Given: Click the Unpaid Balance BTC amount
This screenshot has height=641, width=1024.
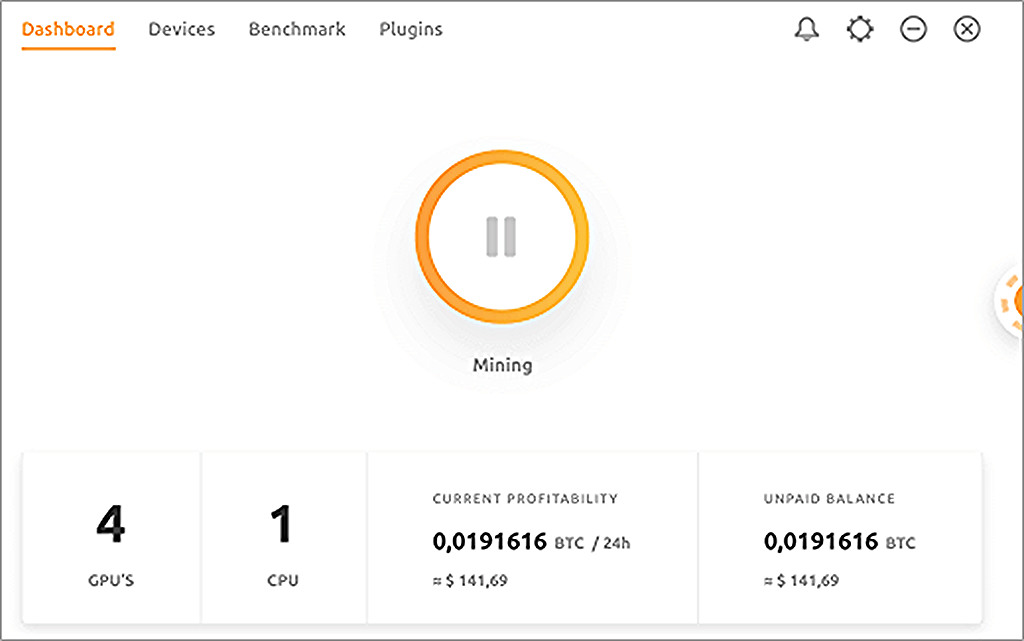Looking at the screenshot, I should [839, 543].
